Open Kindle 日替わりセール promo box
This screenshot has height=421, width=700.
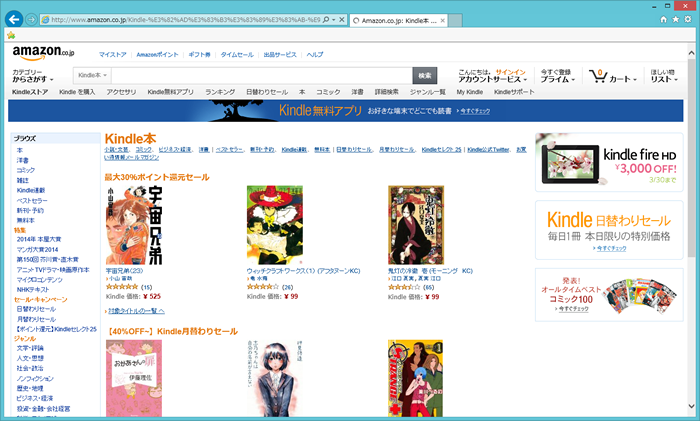[x=609, y=230]
